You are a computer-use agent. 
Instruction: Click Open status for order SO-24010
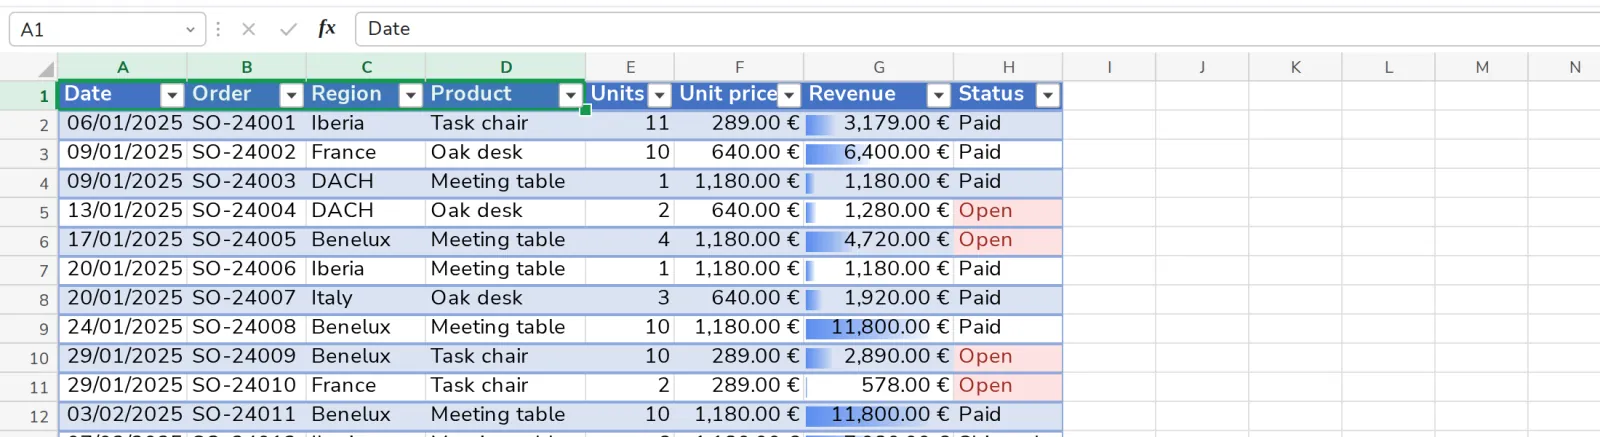[1008, 385]
